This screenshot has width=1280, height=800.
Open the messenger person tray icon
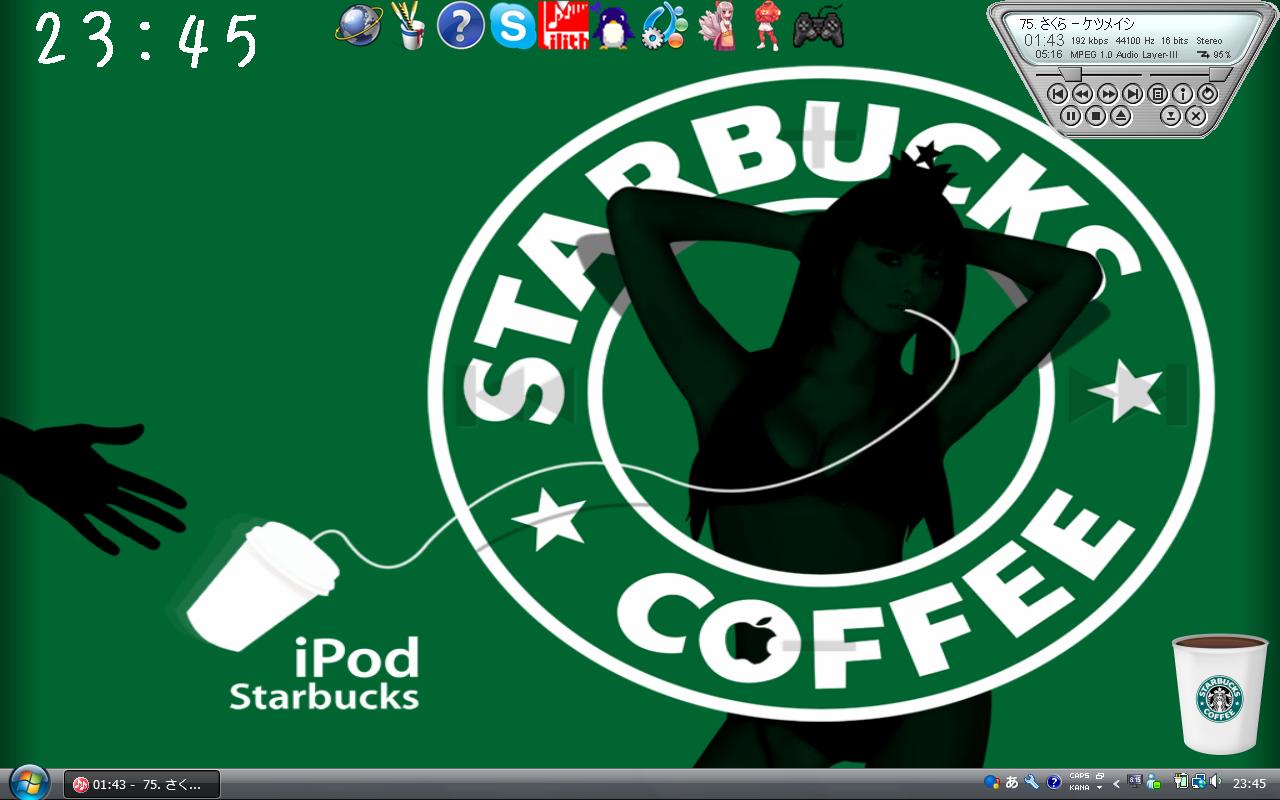(1153, 782)
